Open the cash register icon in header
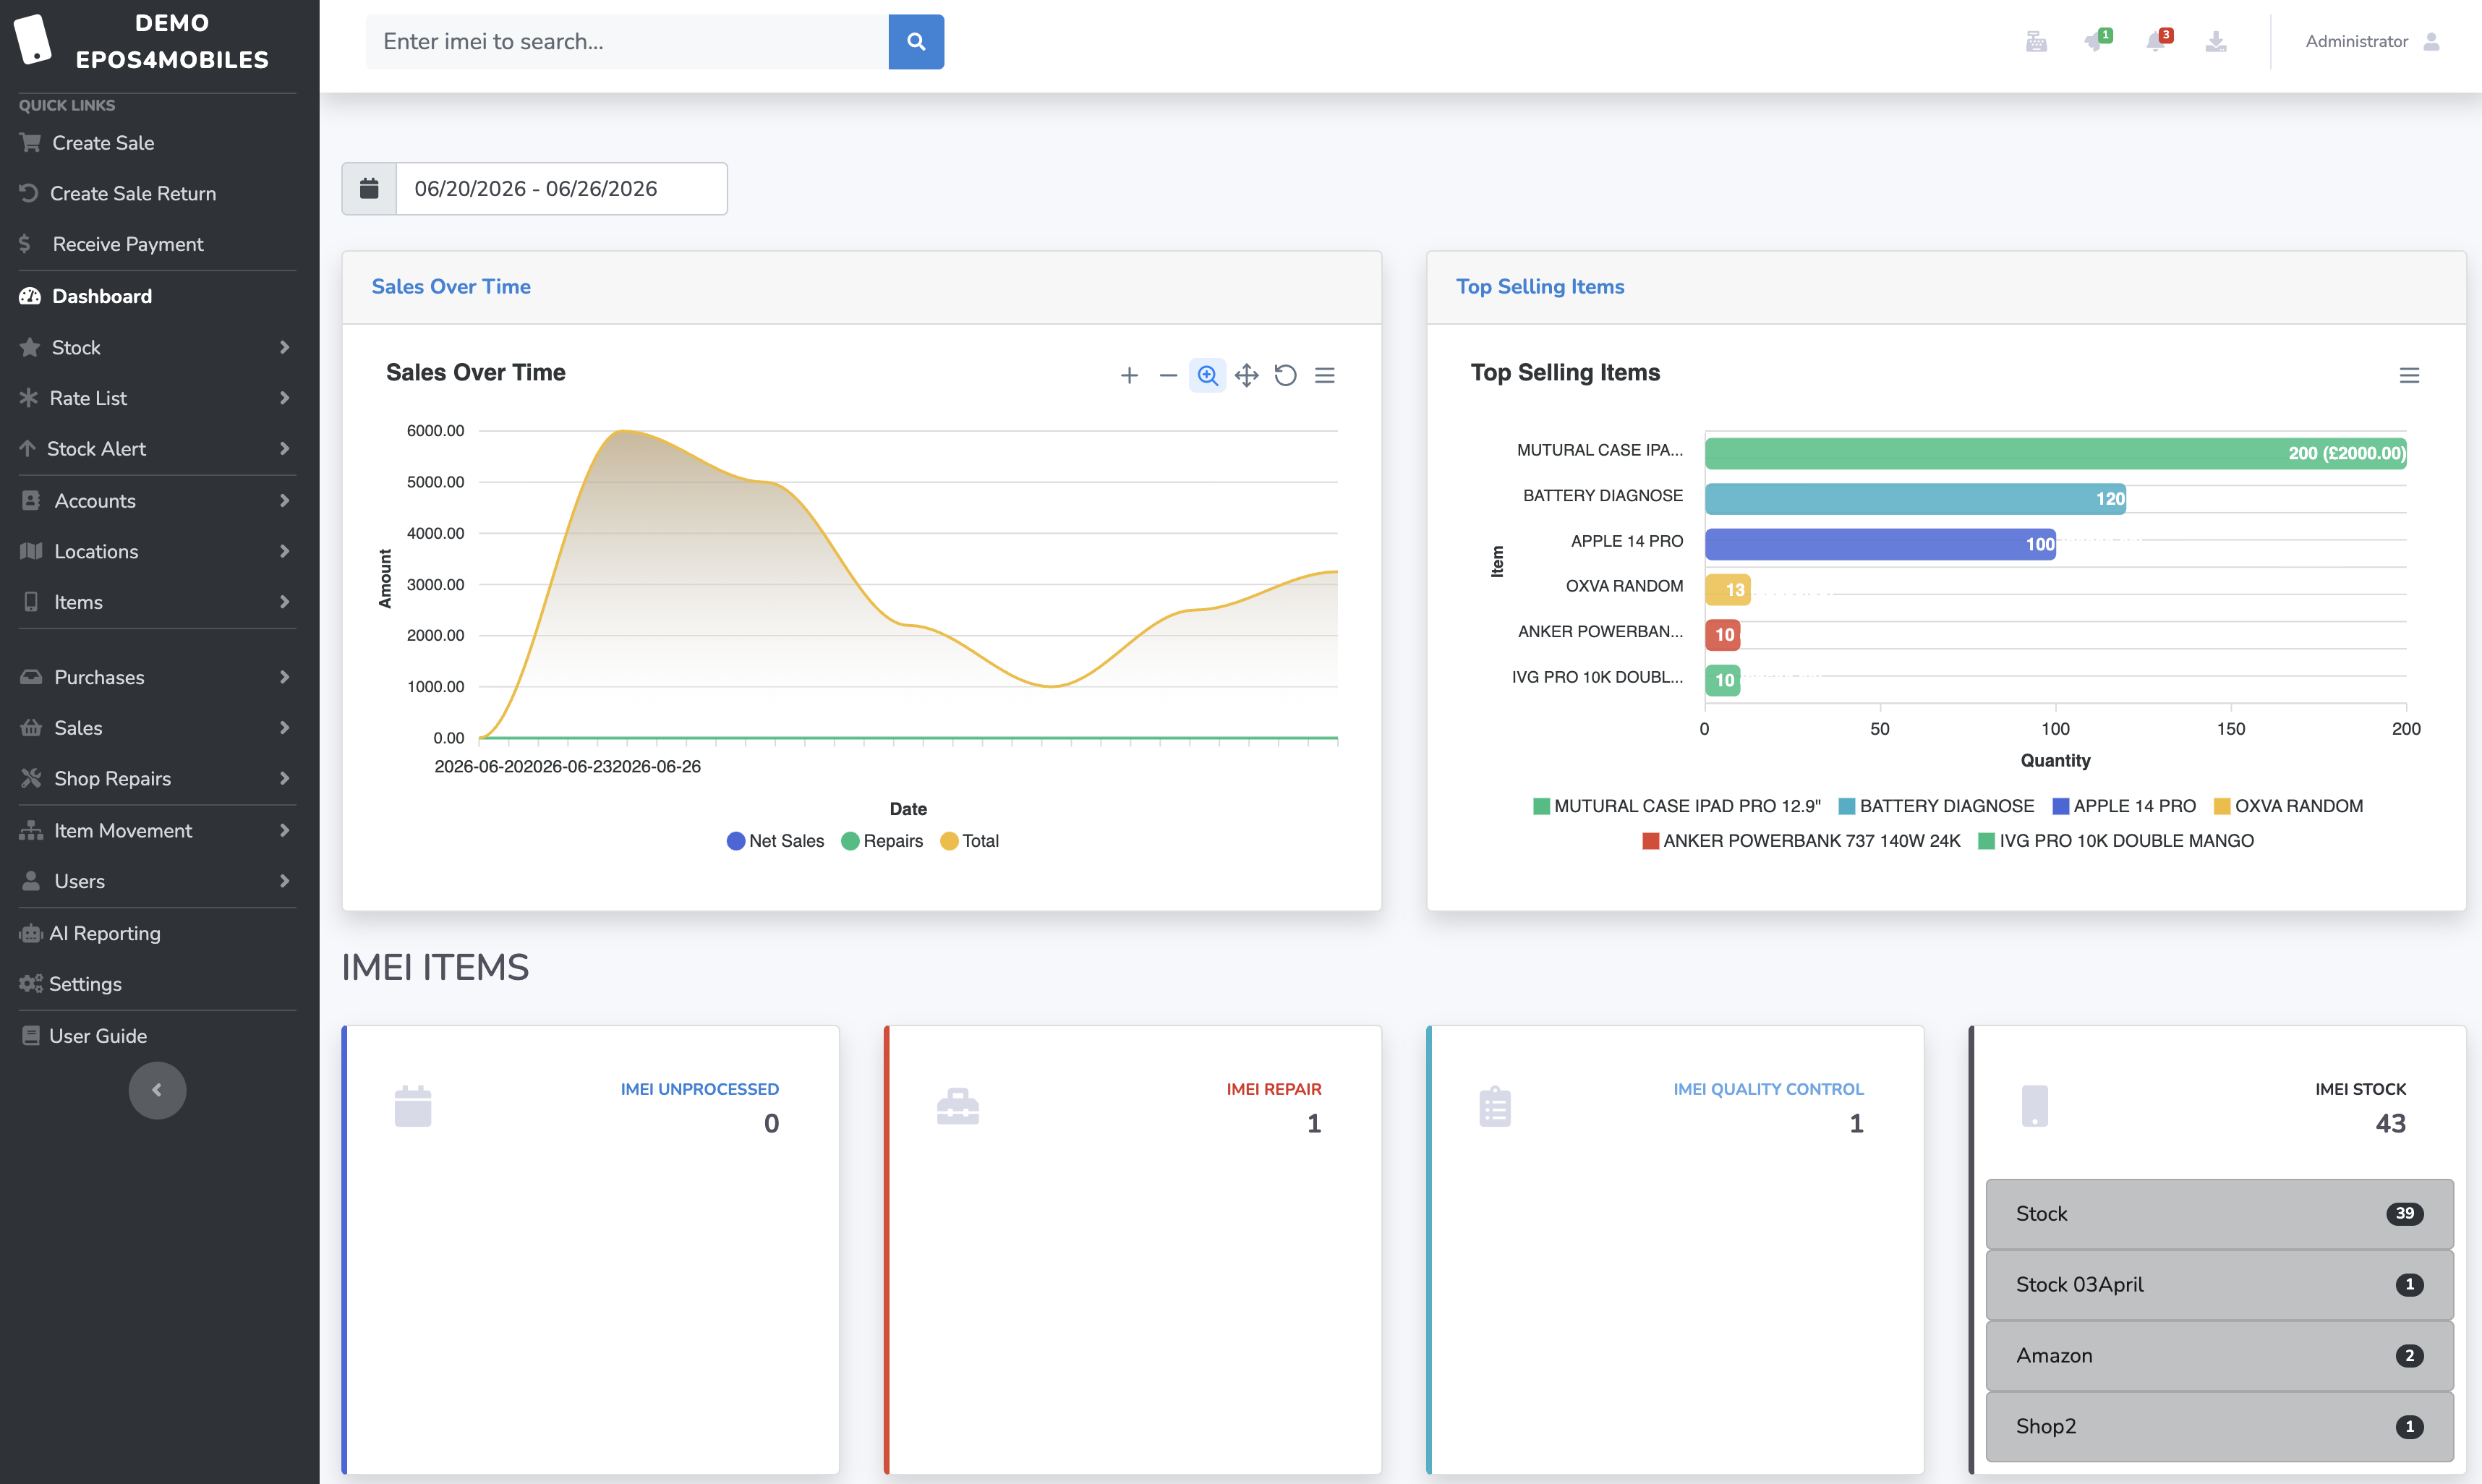Image resolution: width=2482 pixels, height=1484 pixels. click(2036, 41)
